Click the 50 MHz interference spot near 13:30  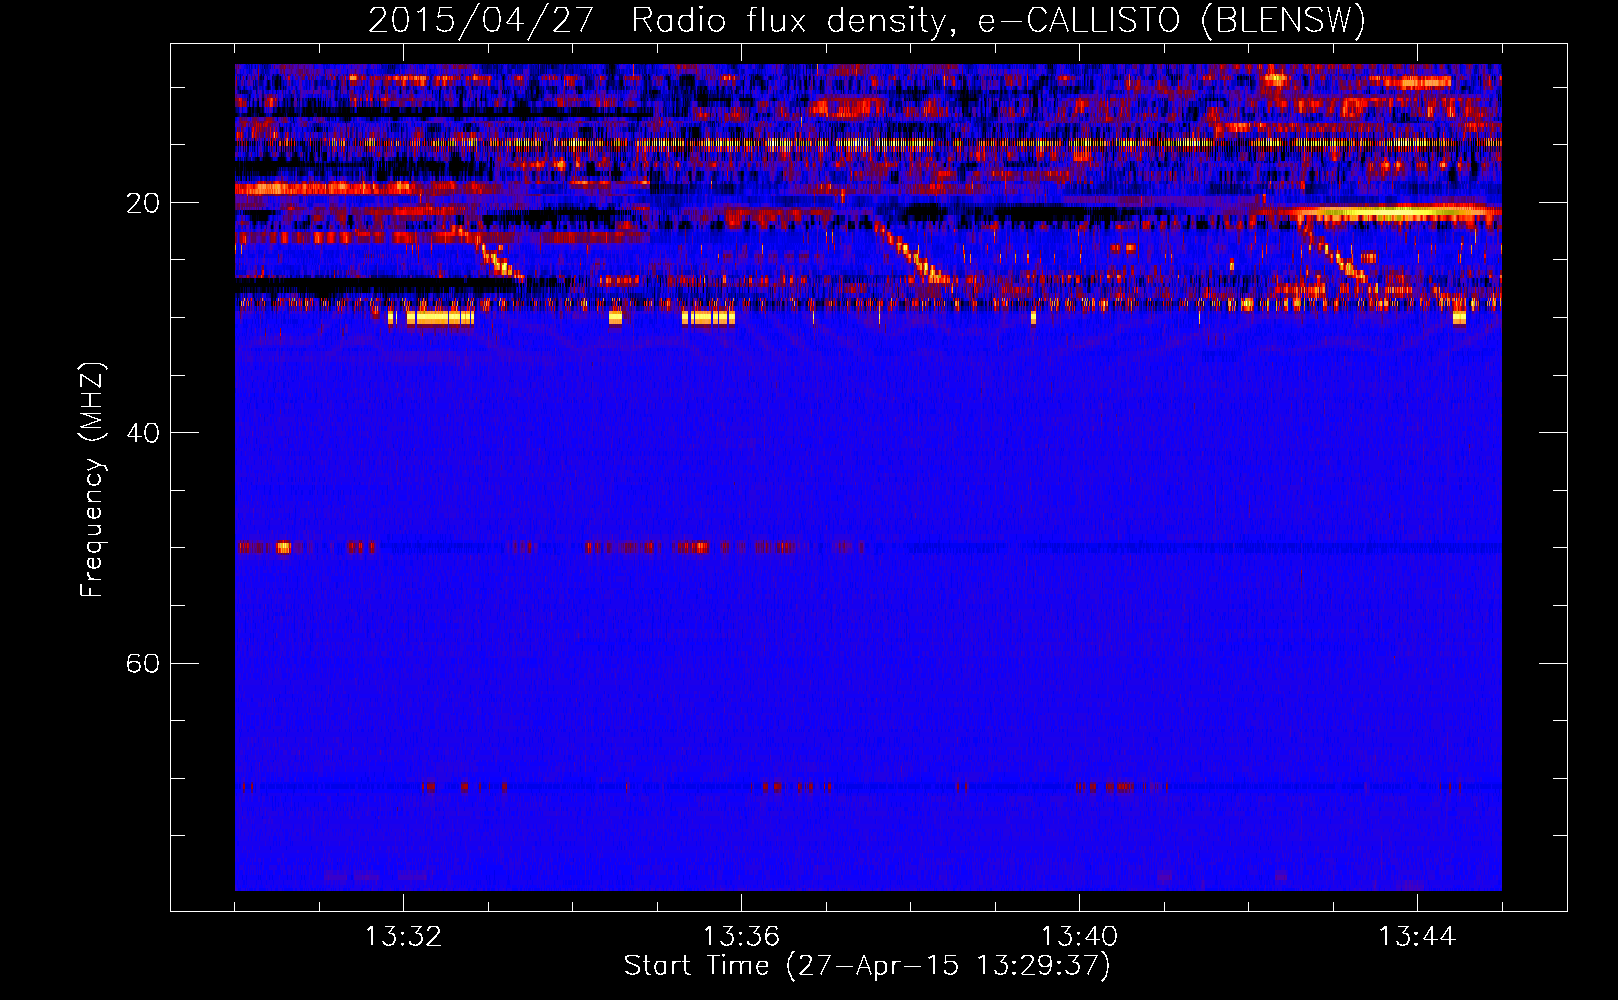pos(283,547)
